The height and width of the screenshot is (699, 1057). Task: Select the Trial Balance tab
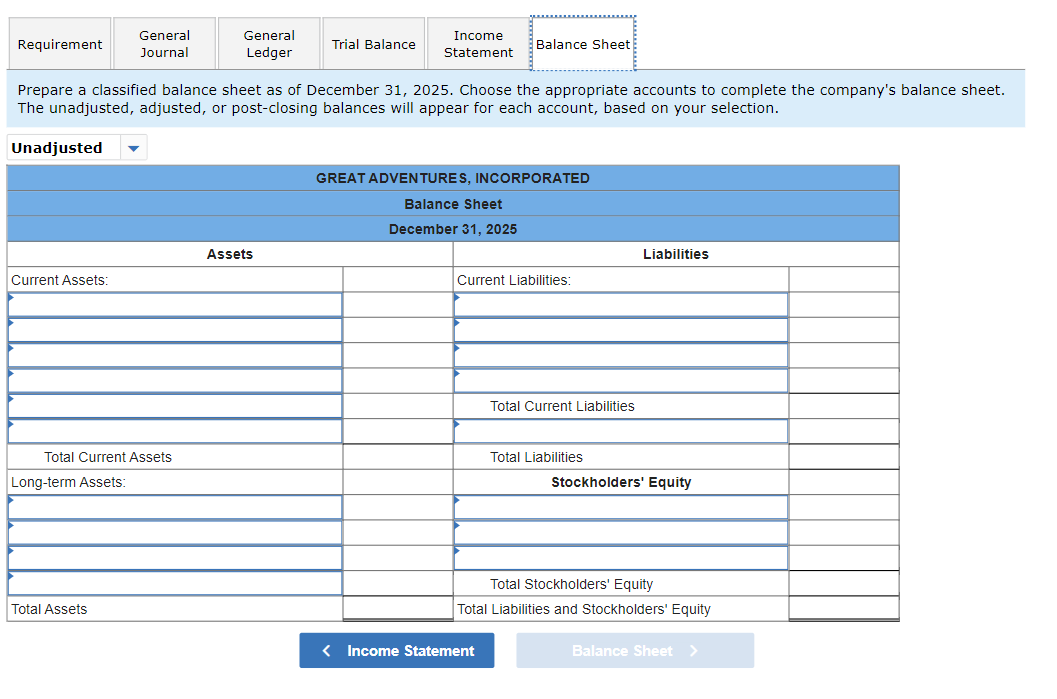[x=373, y=43]
